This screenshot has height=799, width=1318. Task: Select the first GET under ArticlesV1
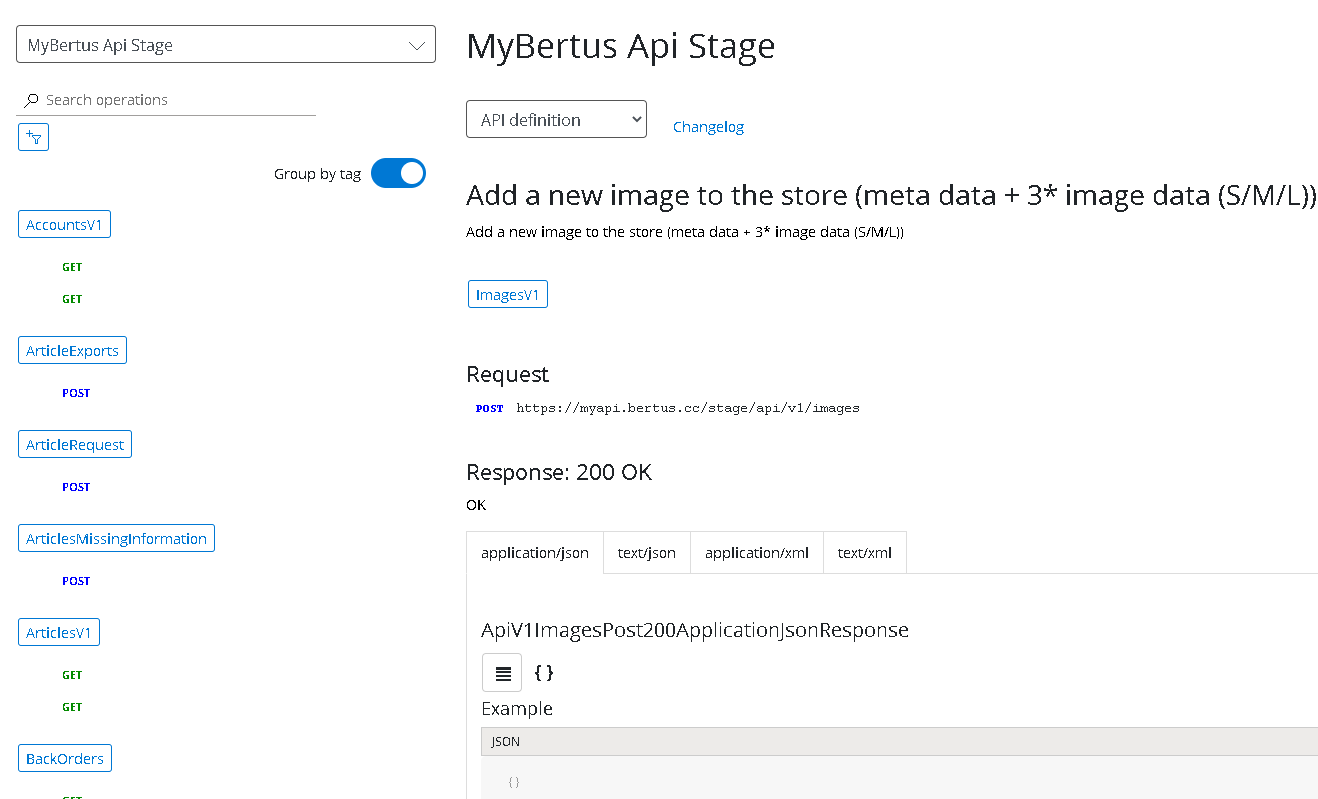72,675
